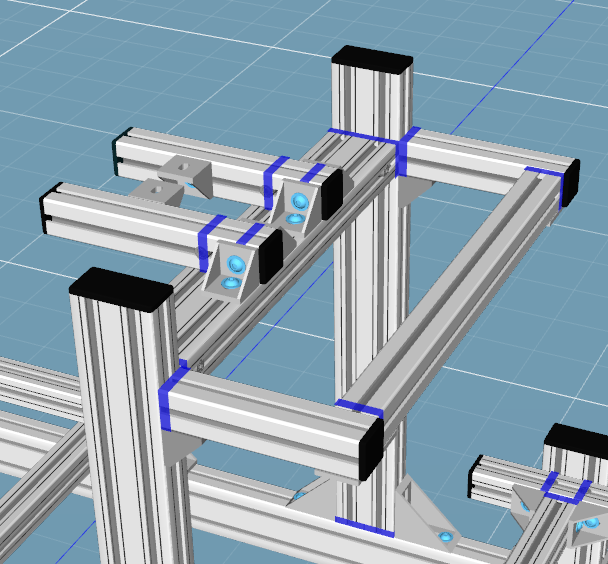608x564 pixels.
Task: Click the black end cap of the front horizontal beam
Action: tap(368, 446)
